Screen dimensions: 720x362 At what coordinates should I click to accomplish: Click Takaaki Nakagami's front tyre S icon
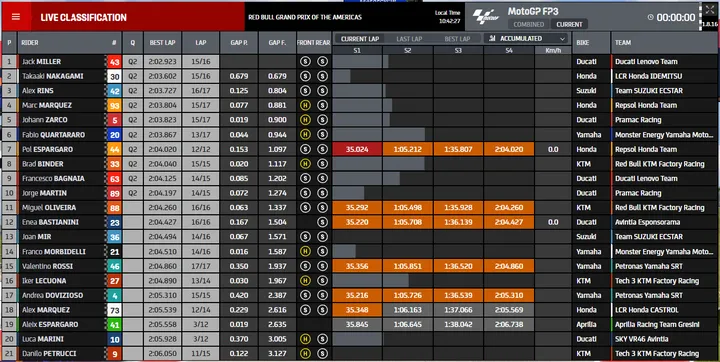pos(305,76)
